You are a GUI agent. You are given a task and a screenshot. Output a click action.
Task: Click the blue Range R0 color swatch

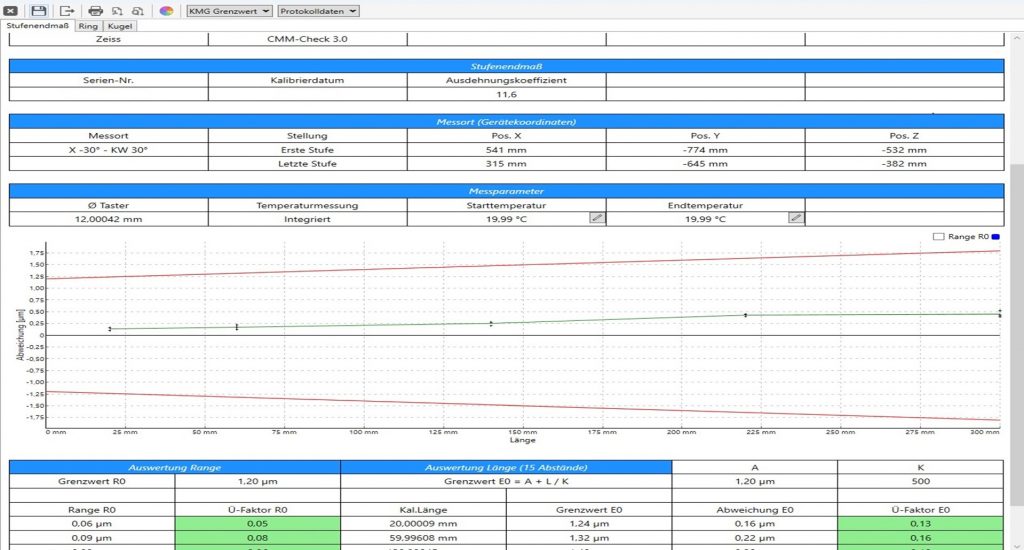(x=996, y=237)
